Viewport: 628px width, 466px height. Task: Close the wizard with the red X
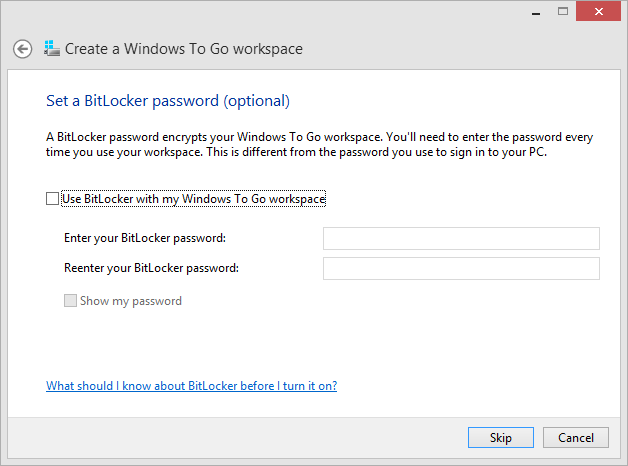[x=599, y=11]
